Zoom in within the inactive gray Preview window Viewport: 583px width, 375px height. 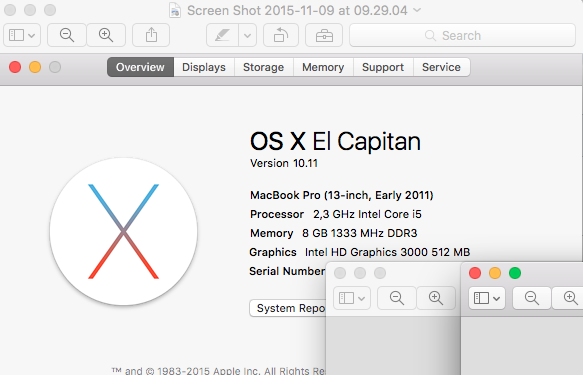(x=436, y=298)
